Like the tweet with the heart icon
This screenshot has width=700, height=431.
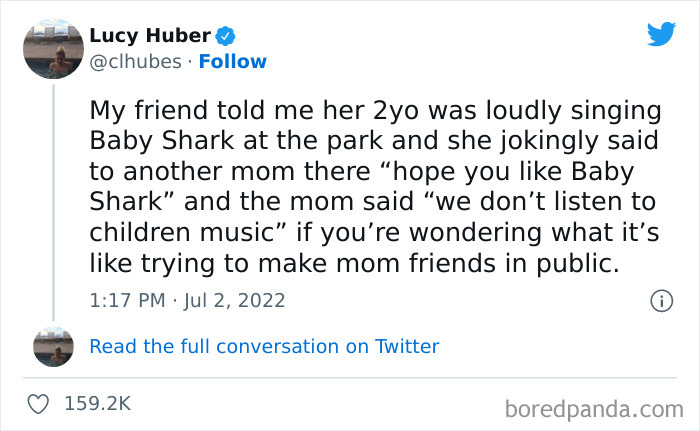[x=40, y=404]
